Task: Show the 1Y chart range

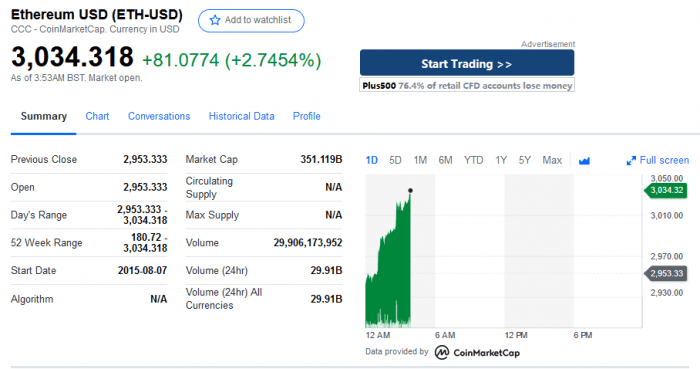Action: click(501, 160)
